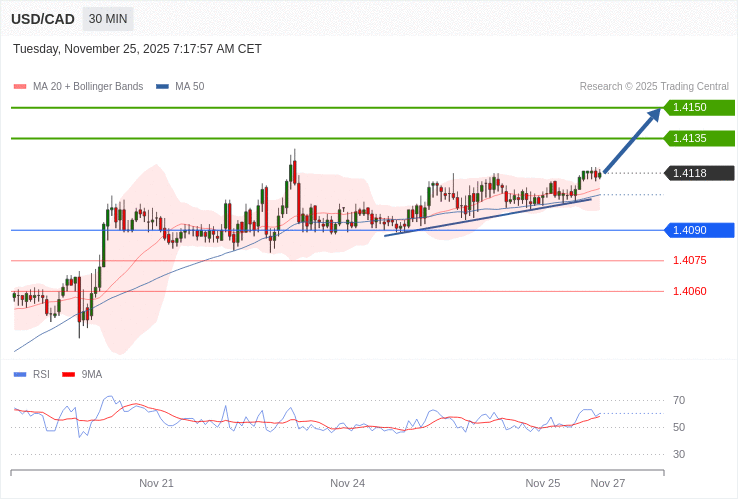Click the 9MA legend label
The image size is (738, 500).
[x=92, y=375]
